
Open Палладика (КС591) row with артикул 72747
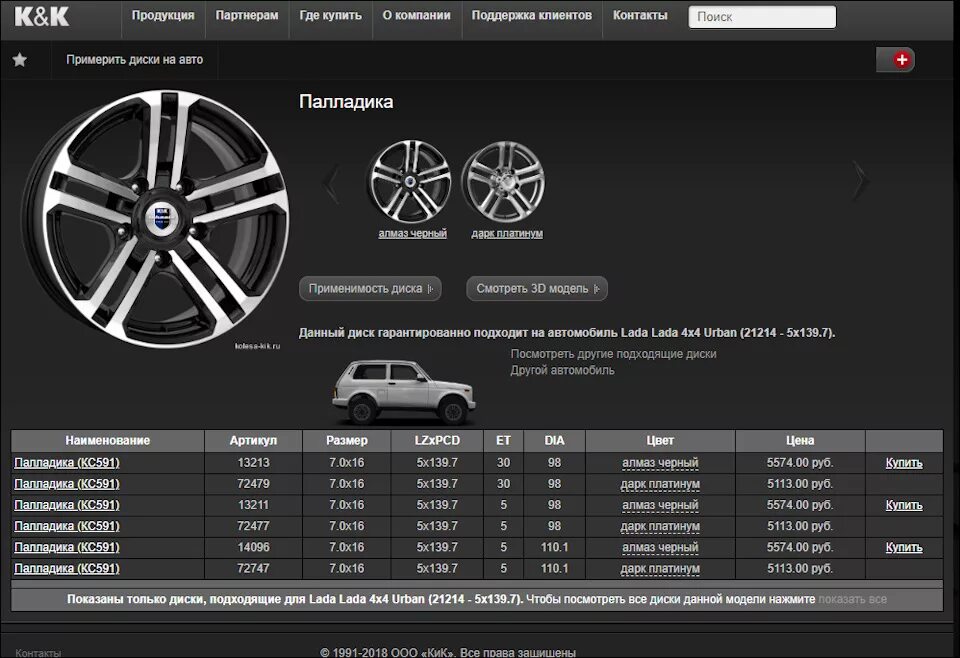67,568
